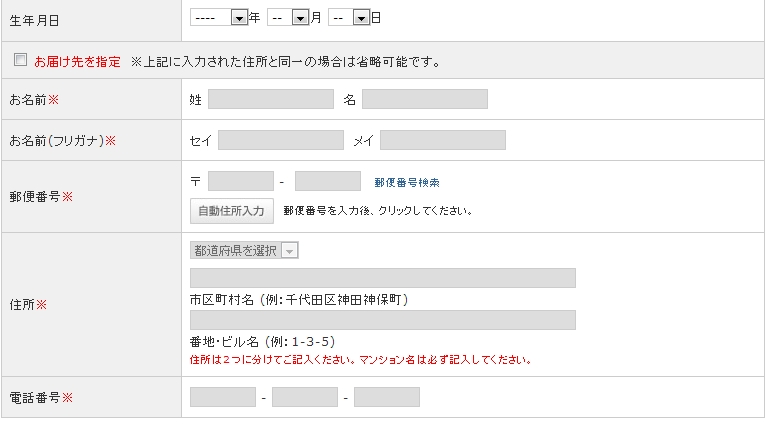The image size is (773, 437).
Task: Click the 名 (first name) field
Action: 424,99
